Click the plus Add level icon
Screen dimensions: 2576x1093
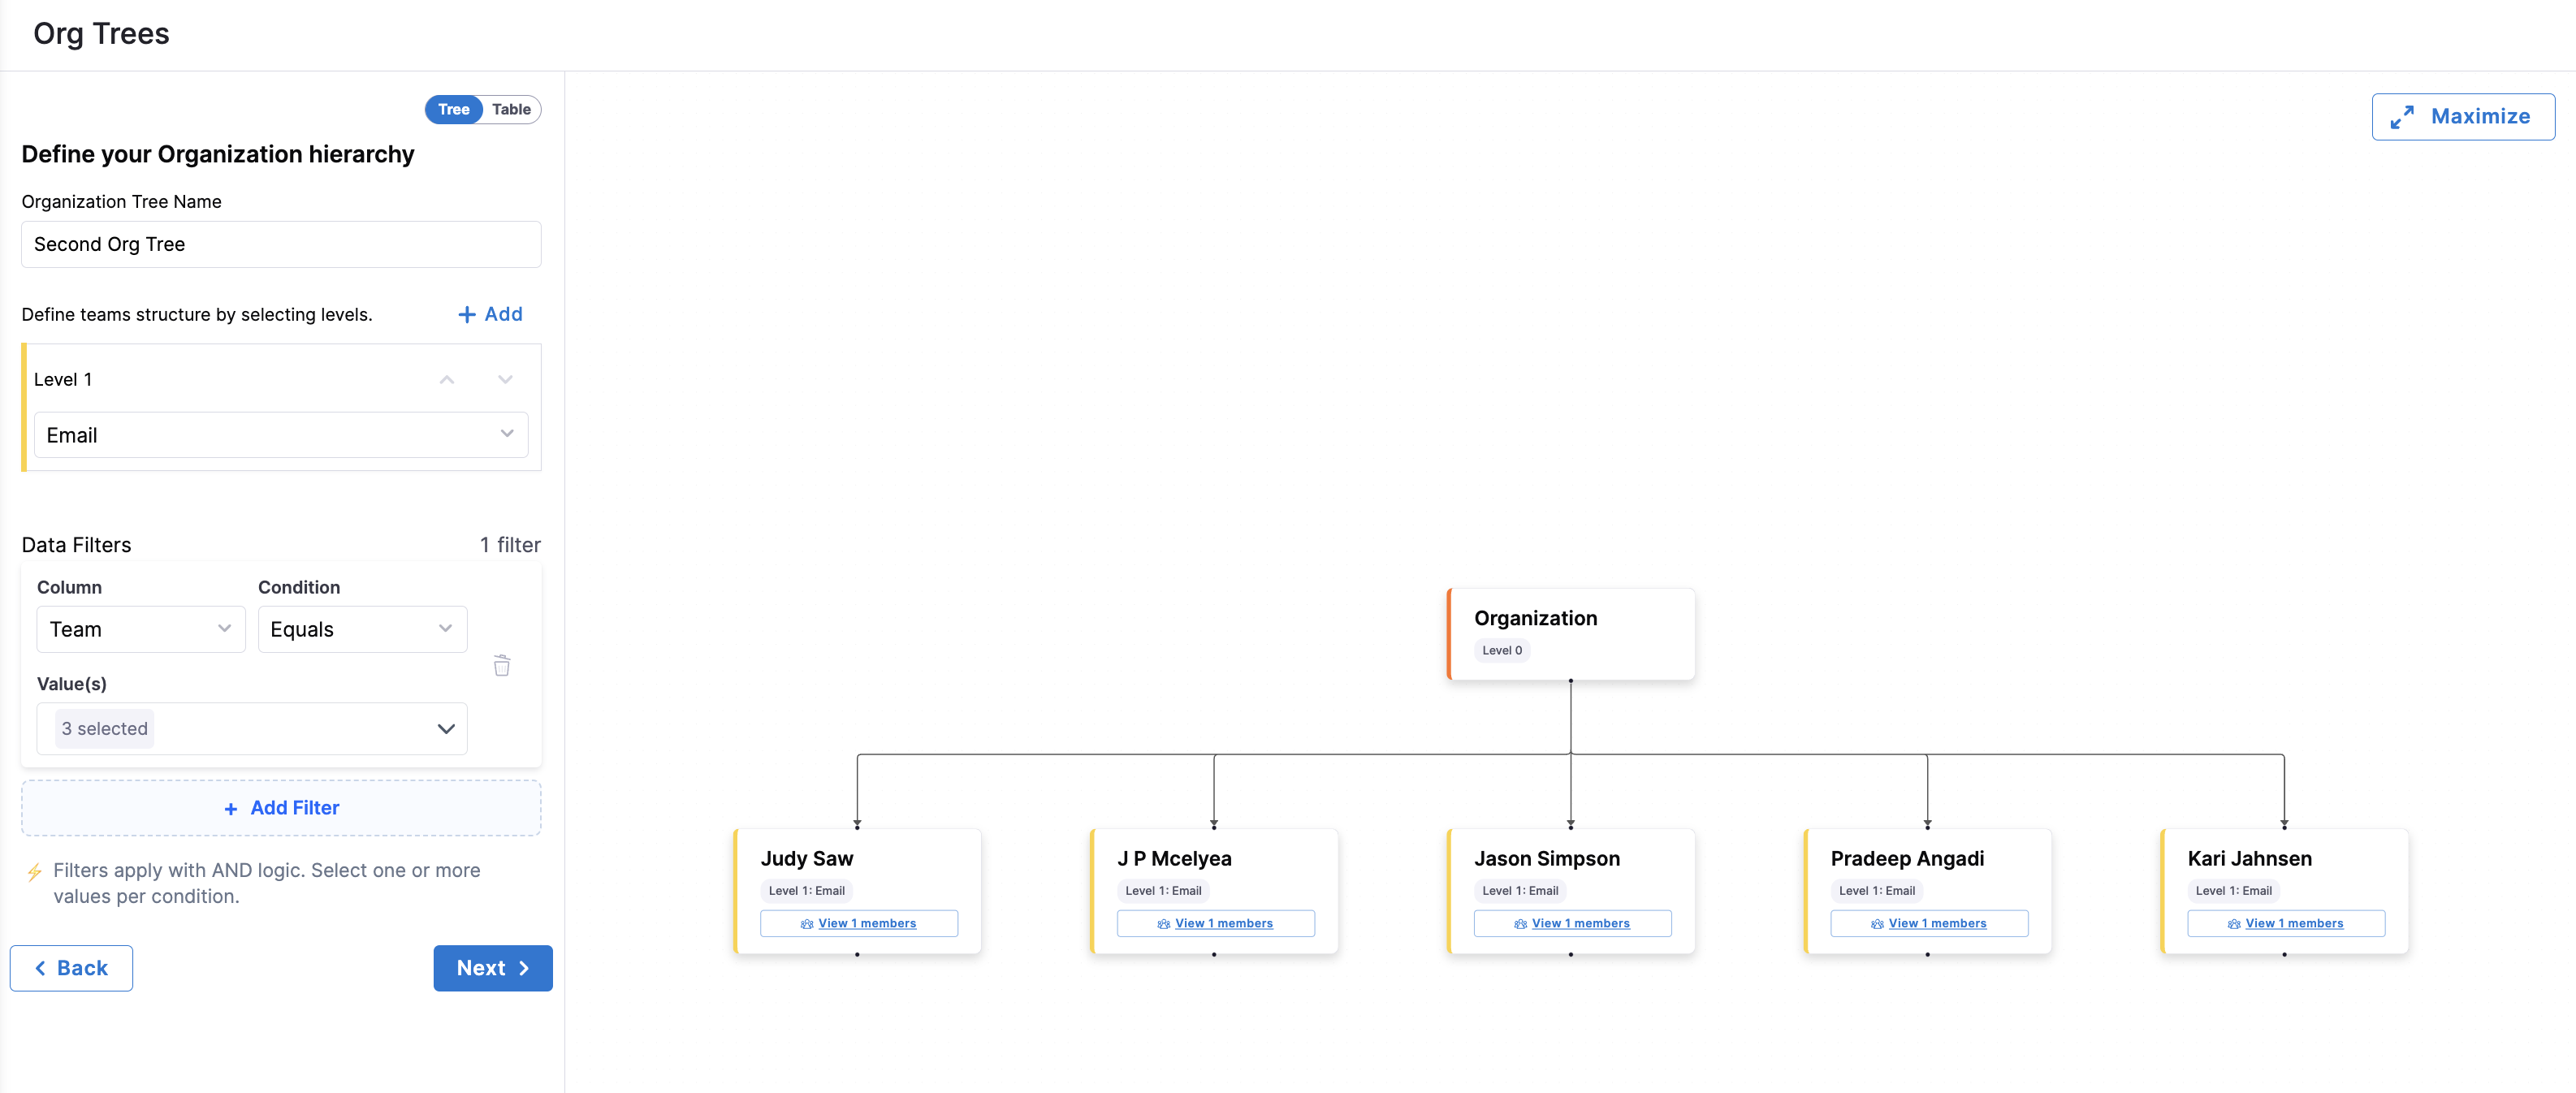466,315
